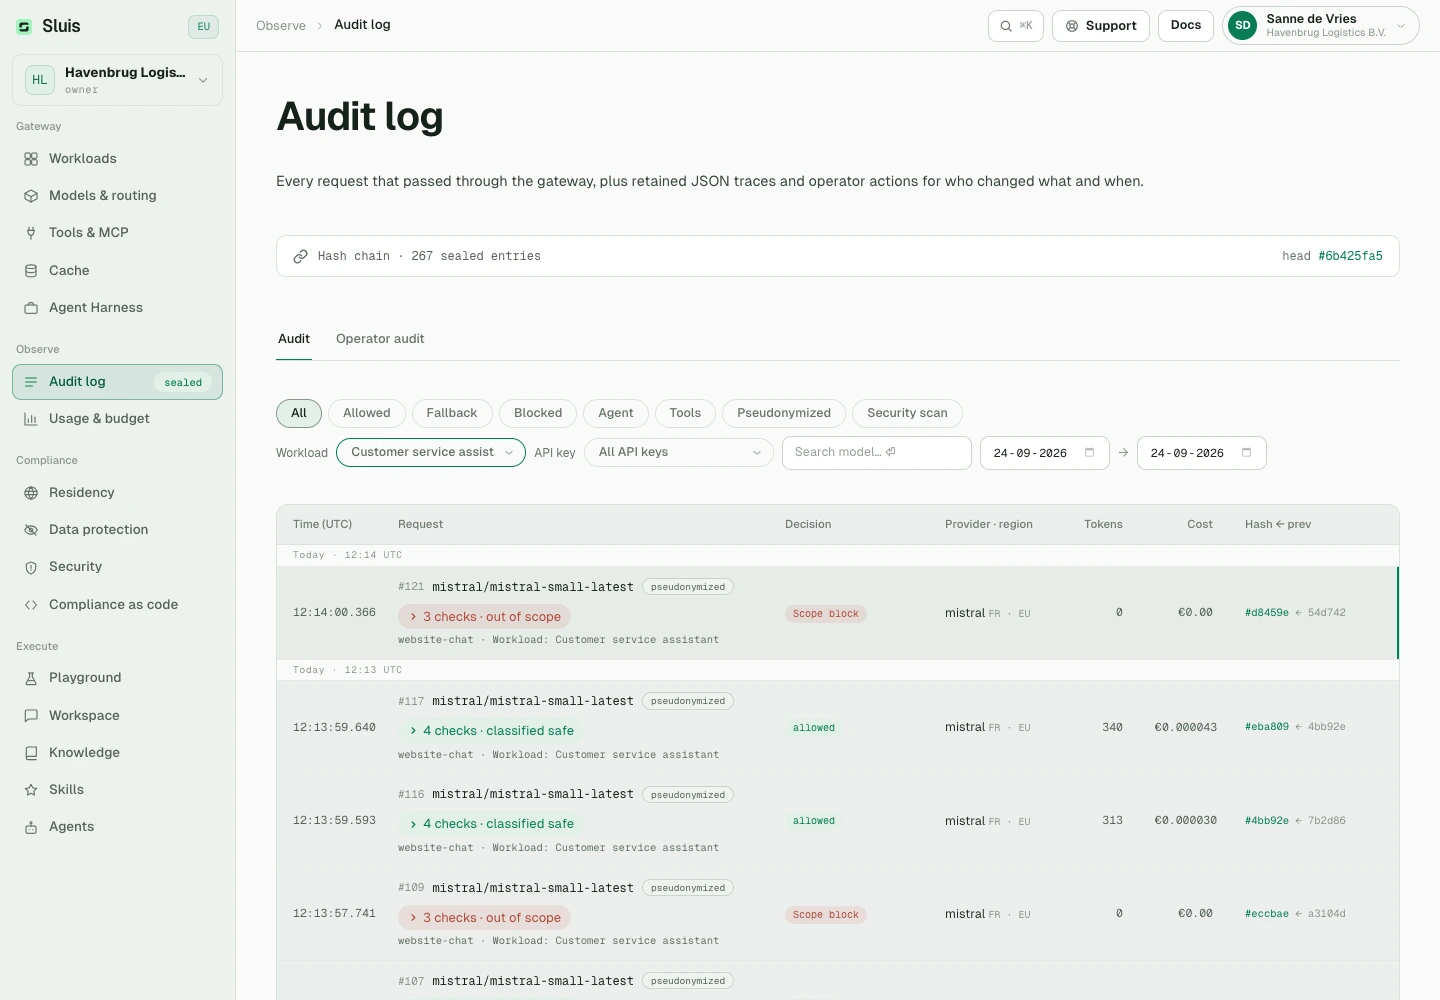Click the Knowledge book icon
Screen dimensions: 1440x1000
tap(31, 753)
